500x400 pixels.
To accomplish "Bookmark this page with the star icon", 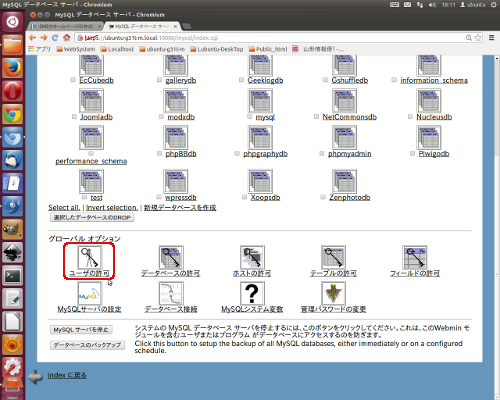I will pos(478,38).
